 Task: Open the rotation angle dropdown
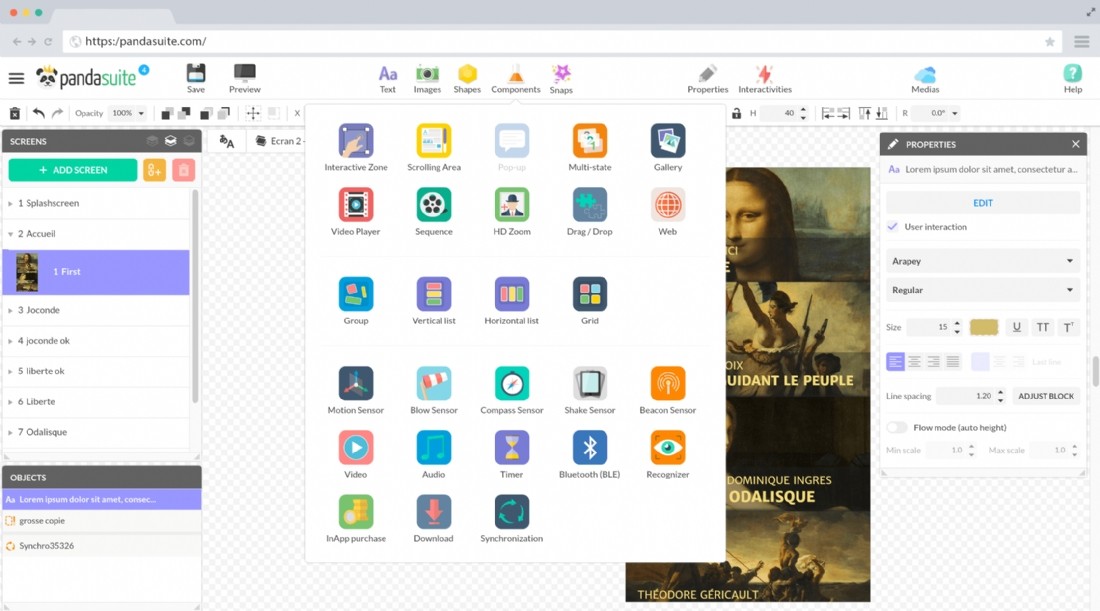(x=955, y=113)
